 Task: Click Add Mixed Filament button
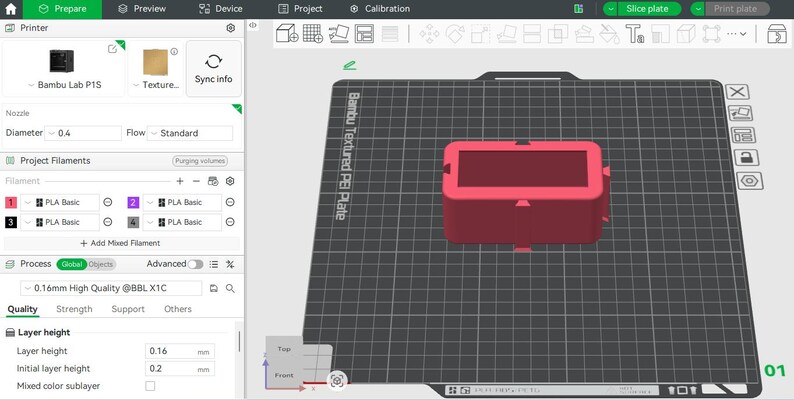coord(121,243)
